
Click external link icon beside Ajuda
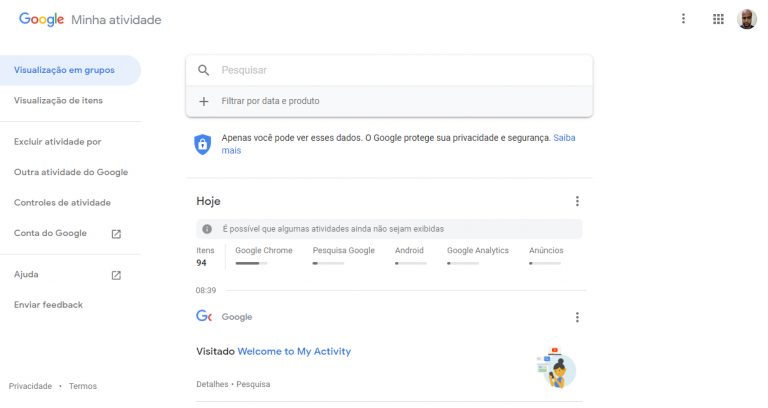tap(116, 275)
